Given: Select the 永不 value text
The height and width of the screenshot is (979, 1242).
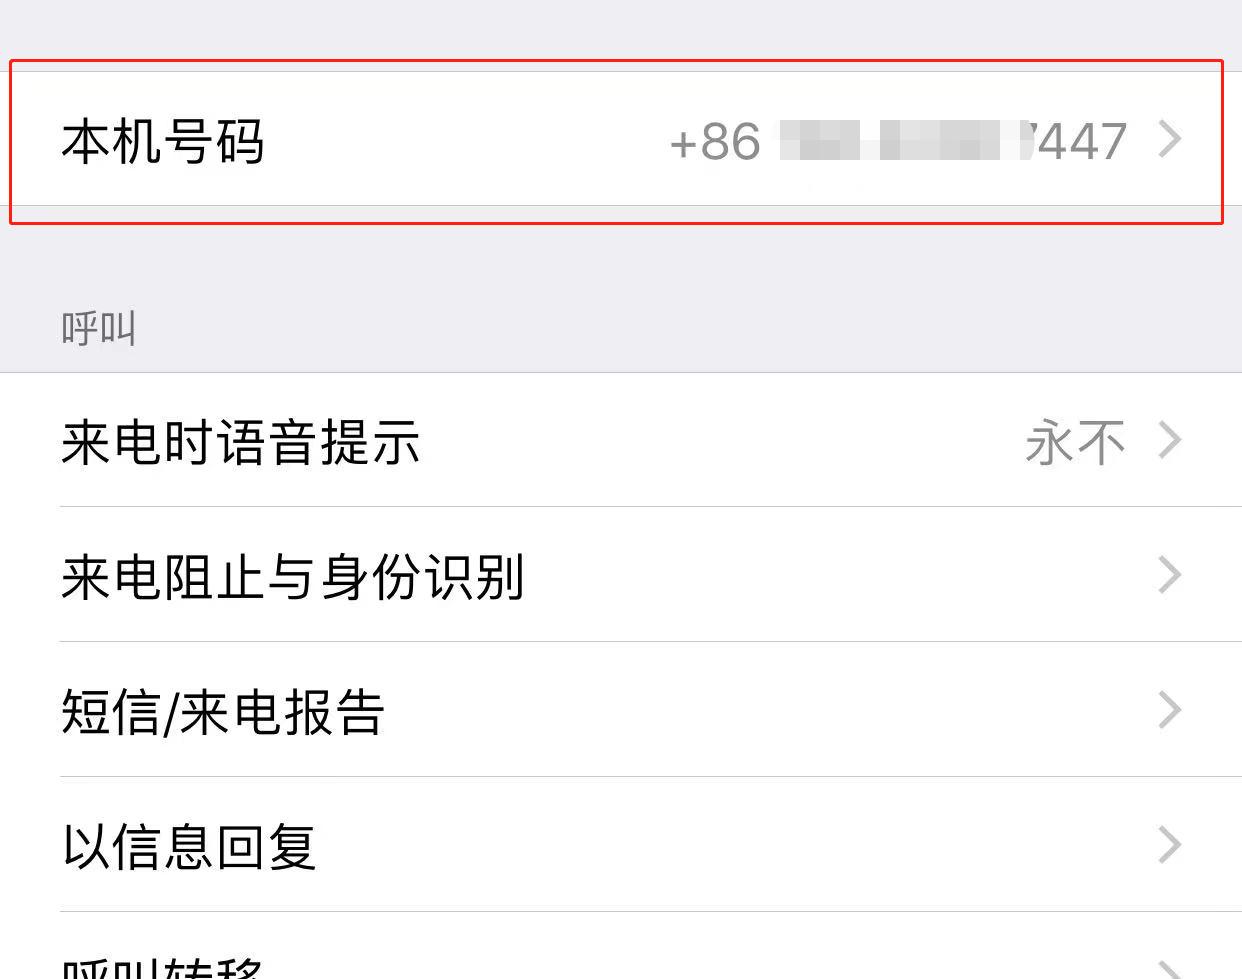Looking at the screenshot, I should point(1075,442).
